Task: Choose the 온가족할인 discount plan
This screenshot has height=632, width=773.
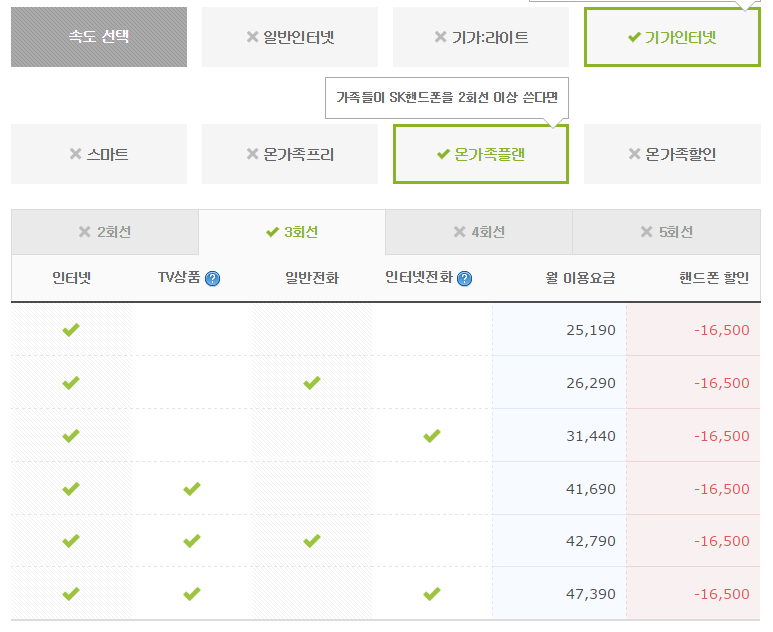Action: (x=672, y=154)
